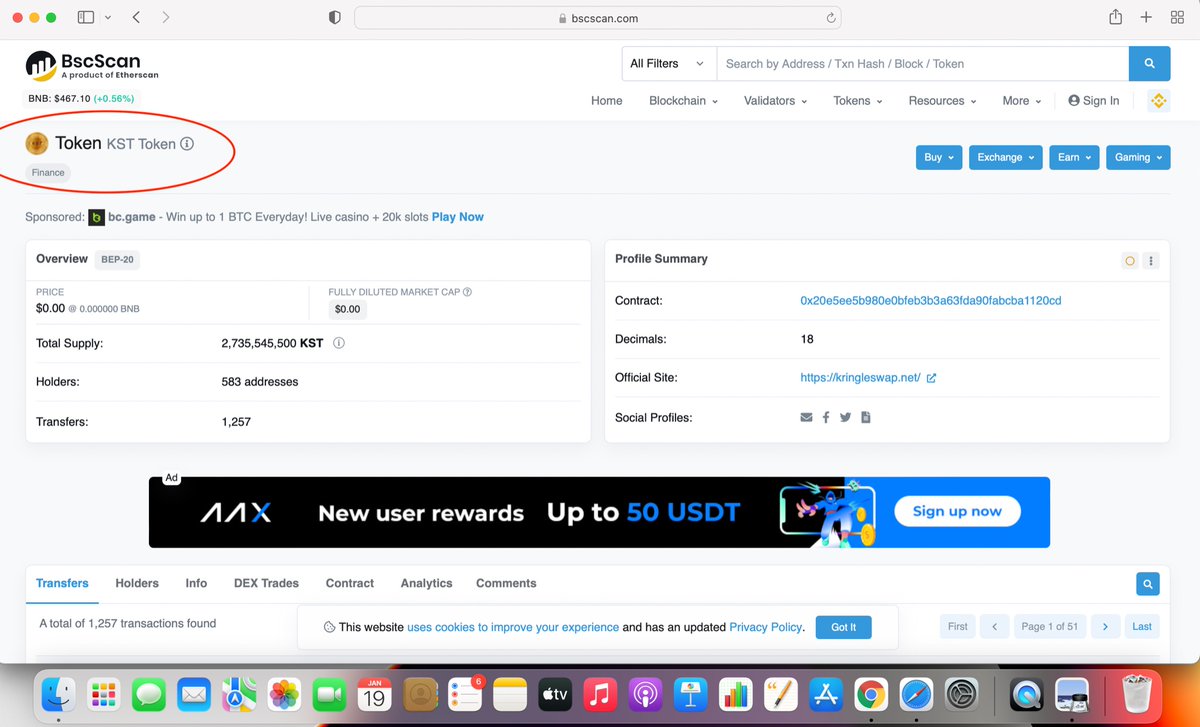
Task: Open the Earn dropdown button
Action: tap(1075, 157)
